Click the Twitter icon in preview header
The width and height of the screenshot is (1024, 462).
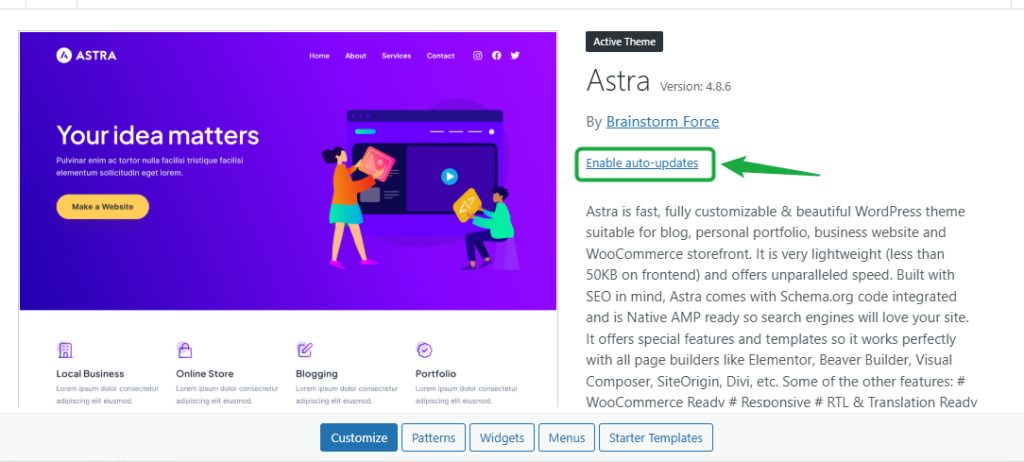click(x=515, y=56)
